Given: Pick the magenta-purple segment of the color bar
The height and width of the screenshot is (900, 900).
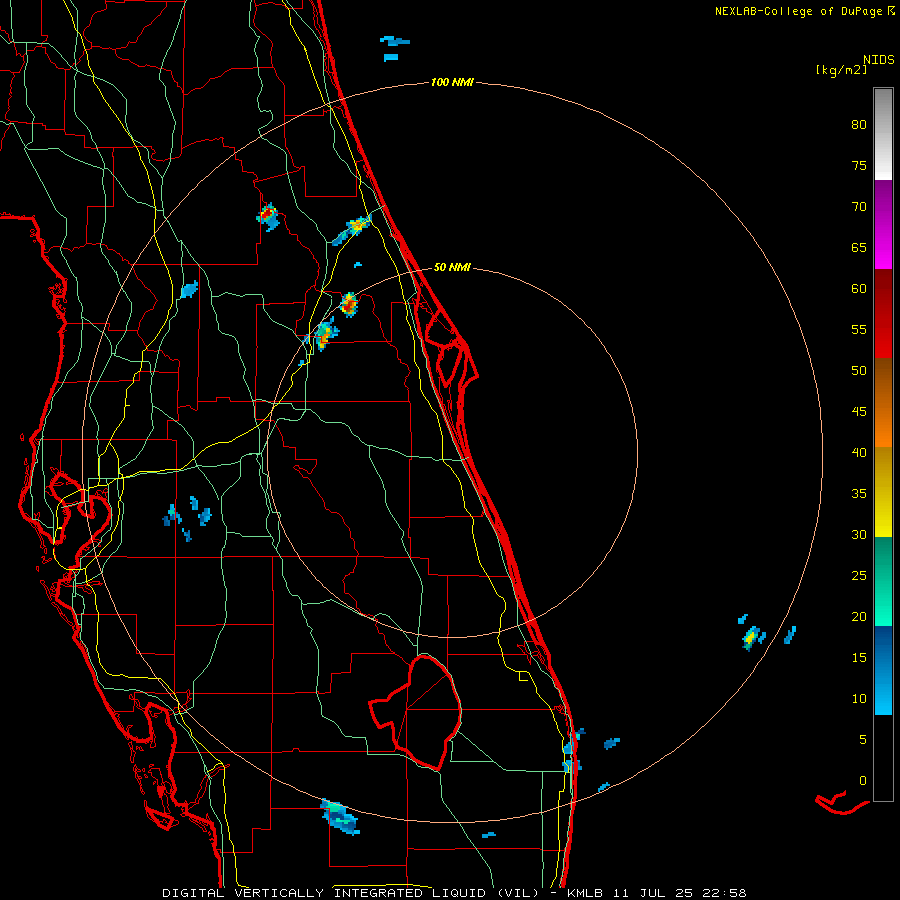Looking at the screenshot, I should pyautogui.click(x=883, y=224).
